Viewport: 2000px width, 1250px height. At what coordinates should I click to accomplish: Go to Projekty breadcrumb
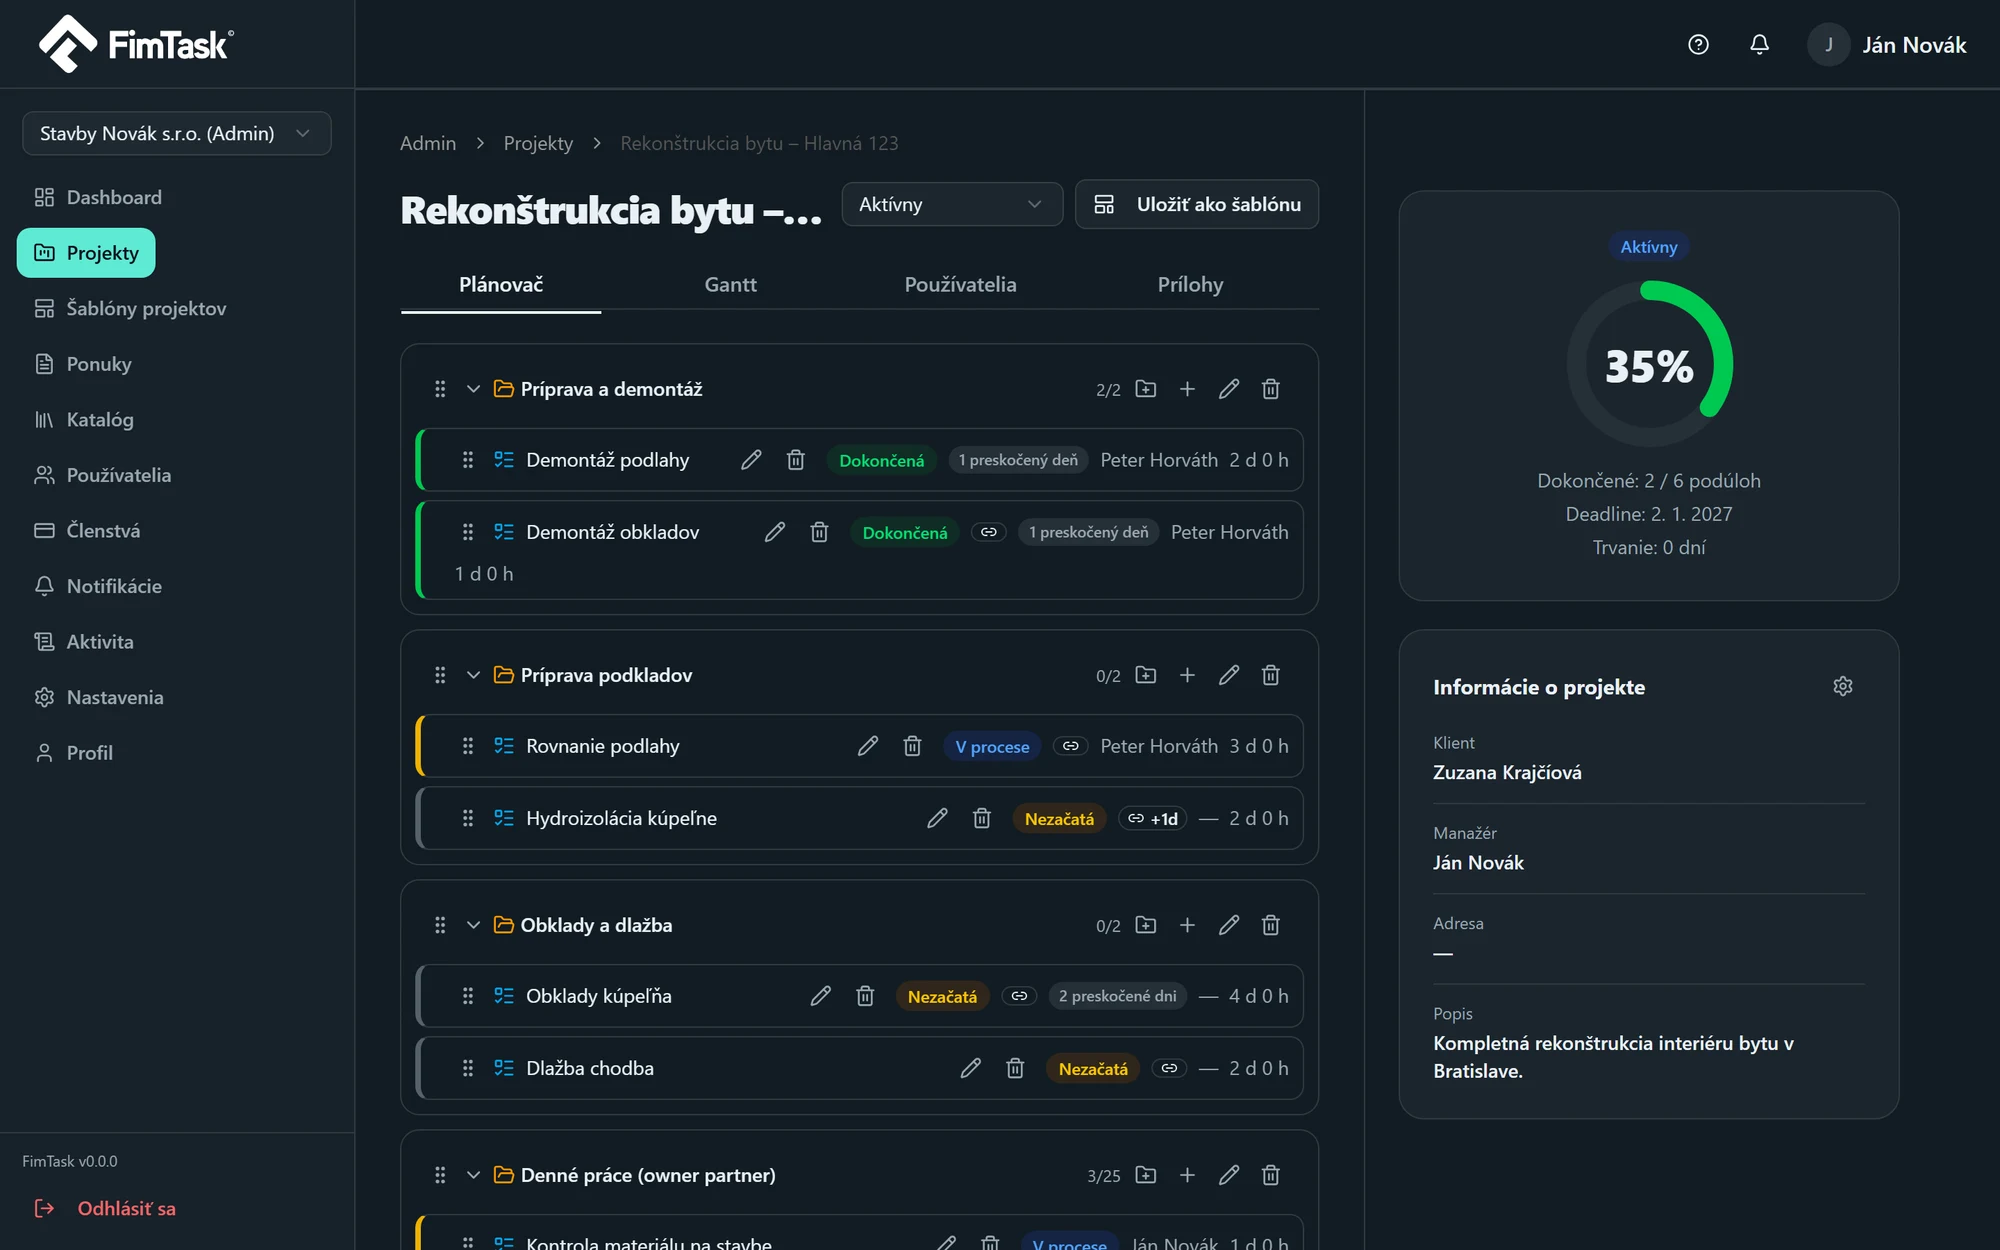coord(538,143)
